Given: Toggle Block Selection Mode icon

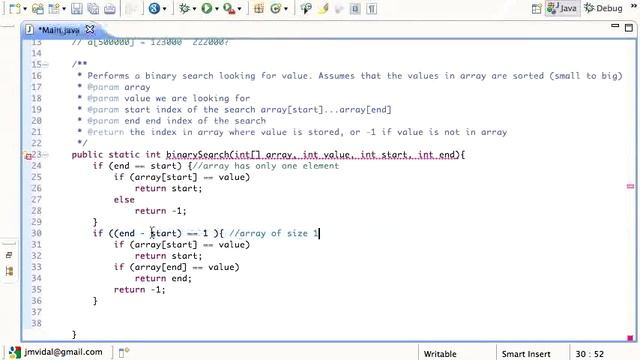Looking at the screenshot, I should [x=355, y=9].
